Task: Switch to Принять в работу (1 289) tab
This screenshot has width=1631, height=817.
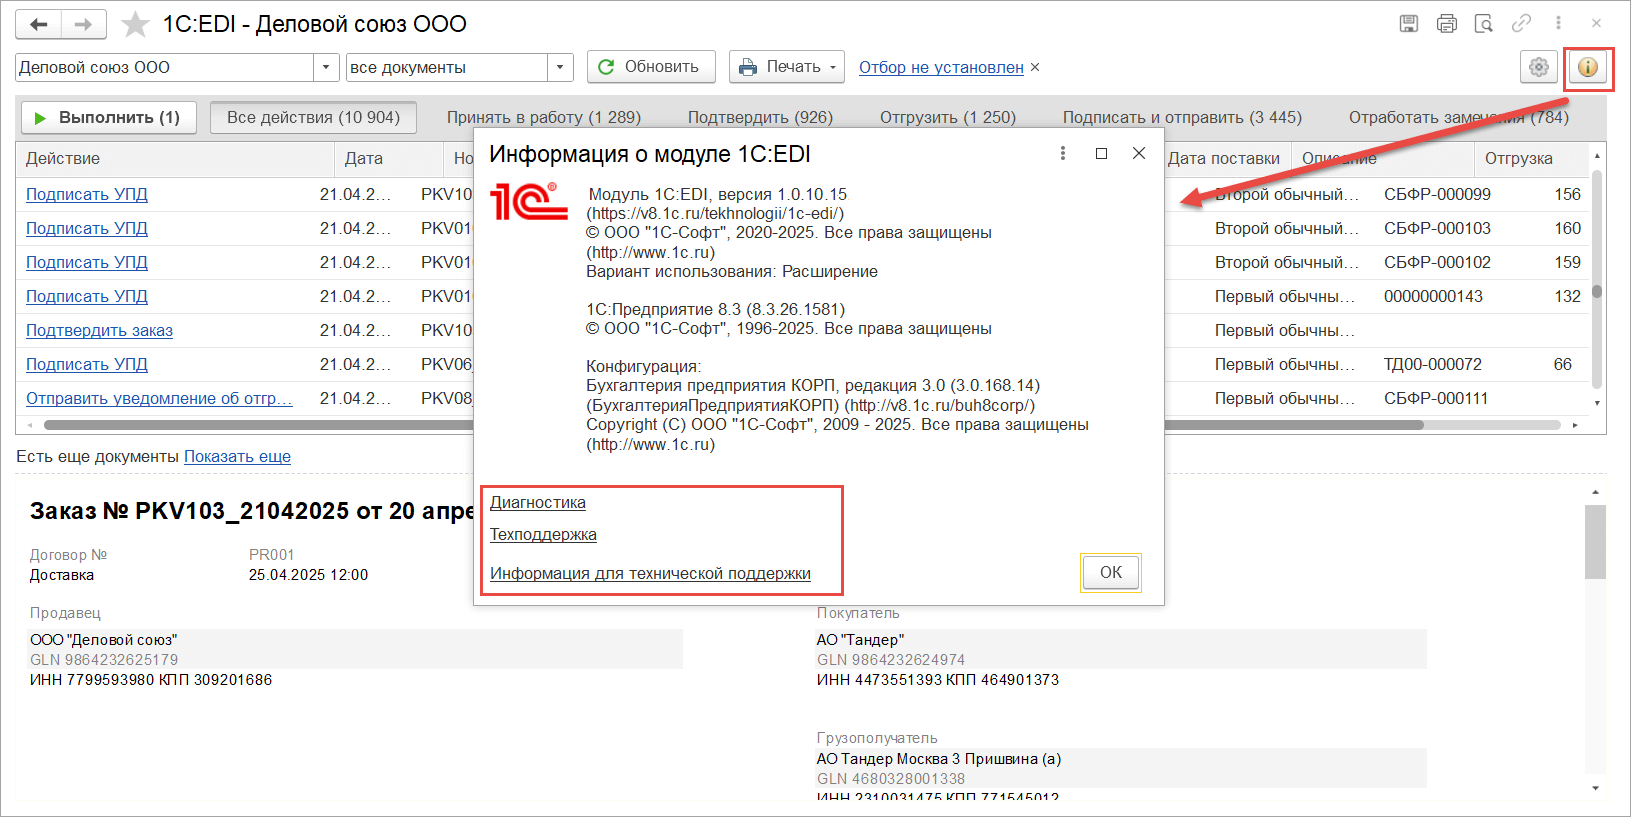Action: [x=544, y=117]
